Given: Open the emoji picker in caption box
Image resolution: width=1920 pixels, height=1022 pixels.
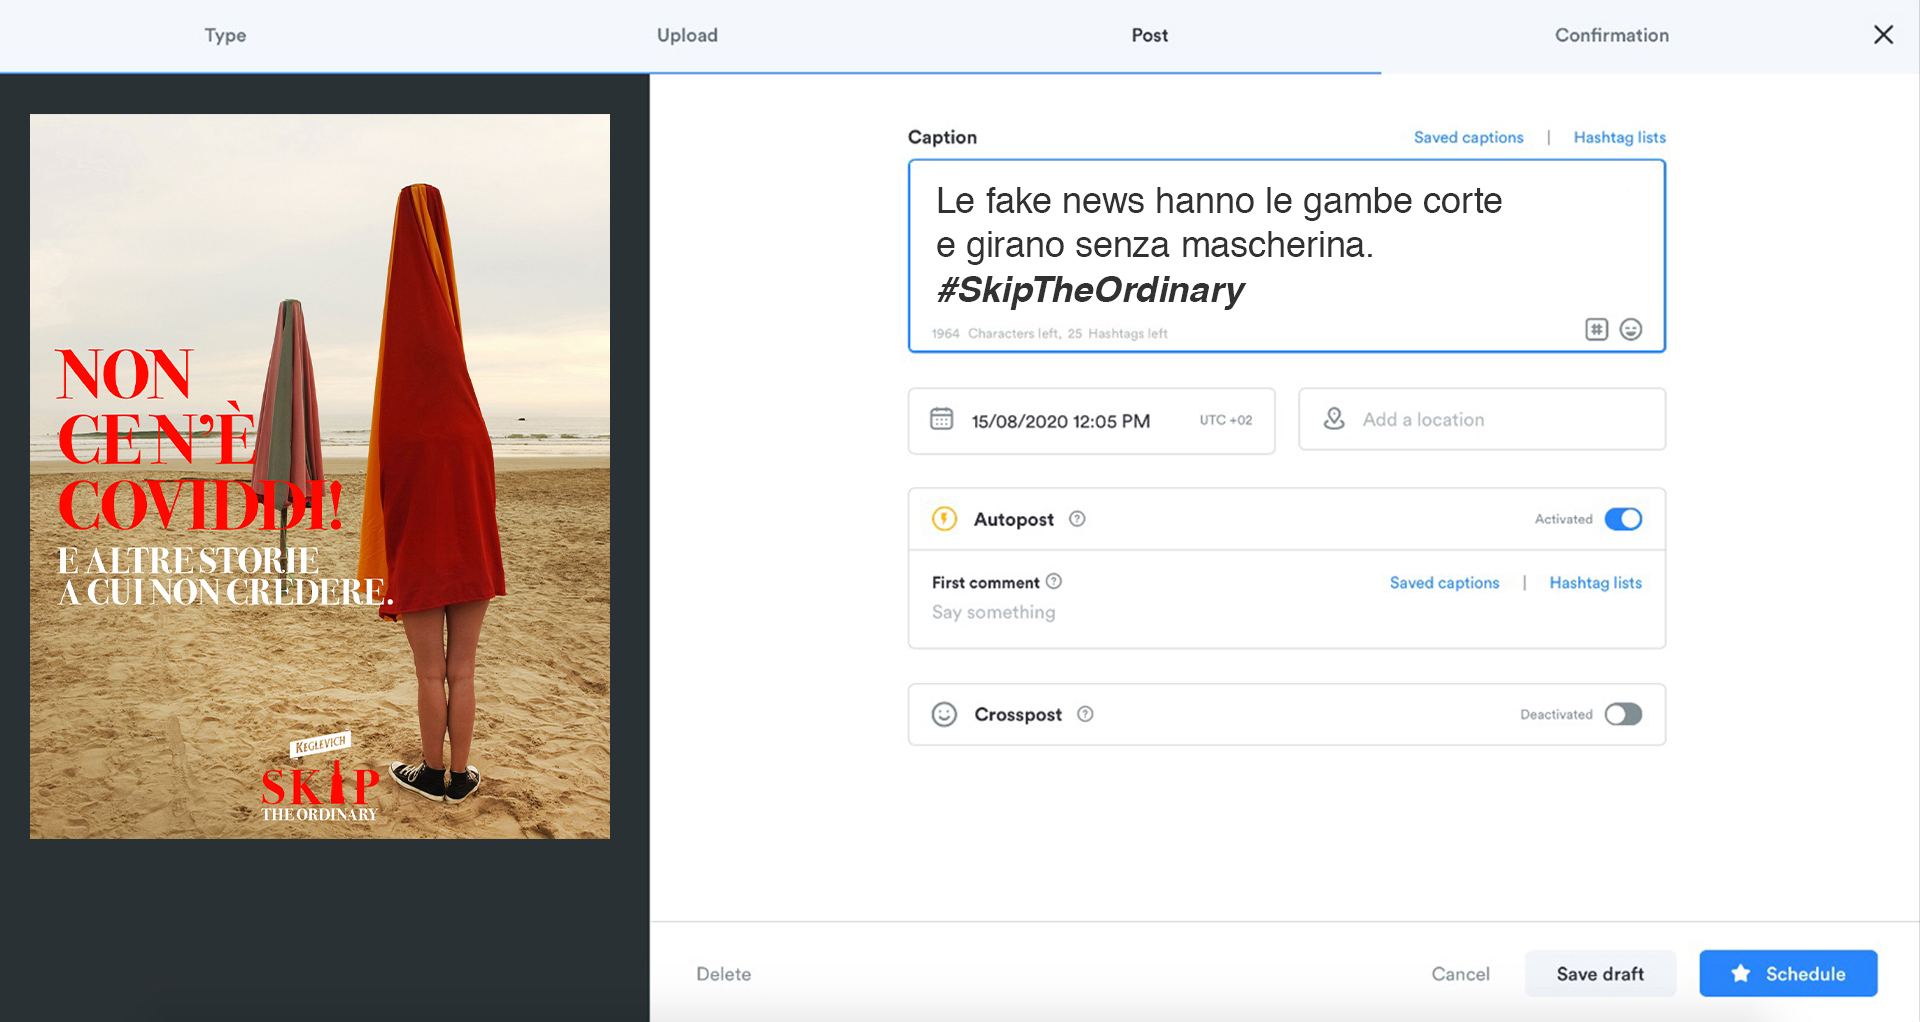Looking at the screenshot, I should [1631, 329].
